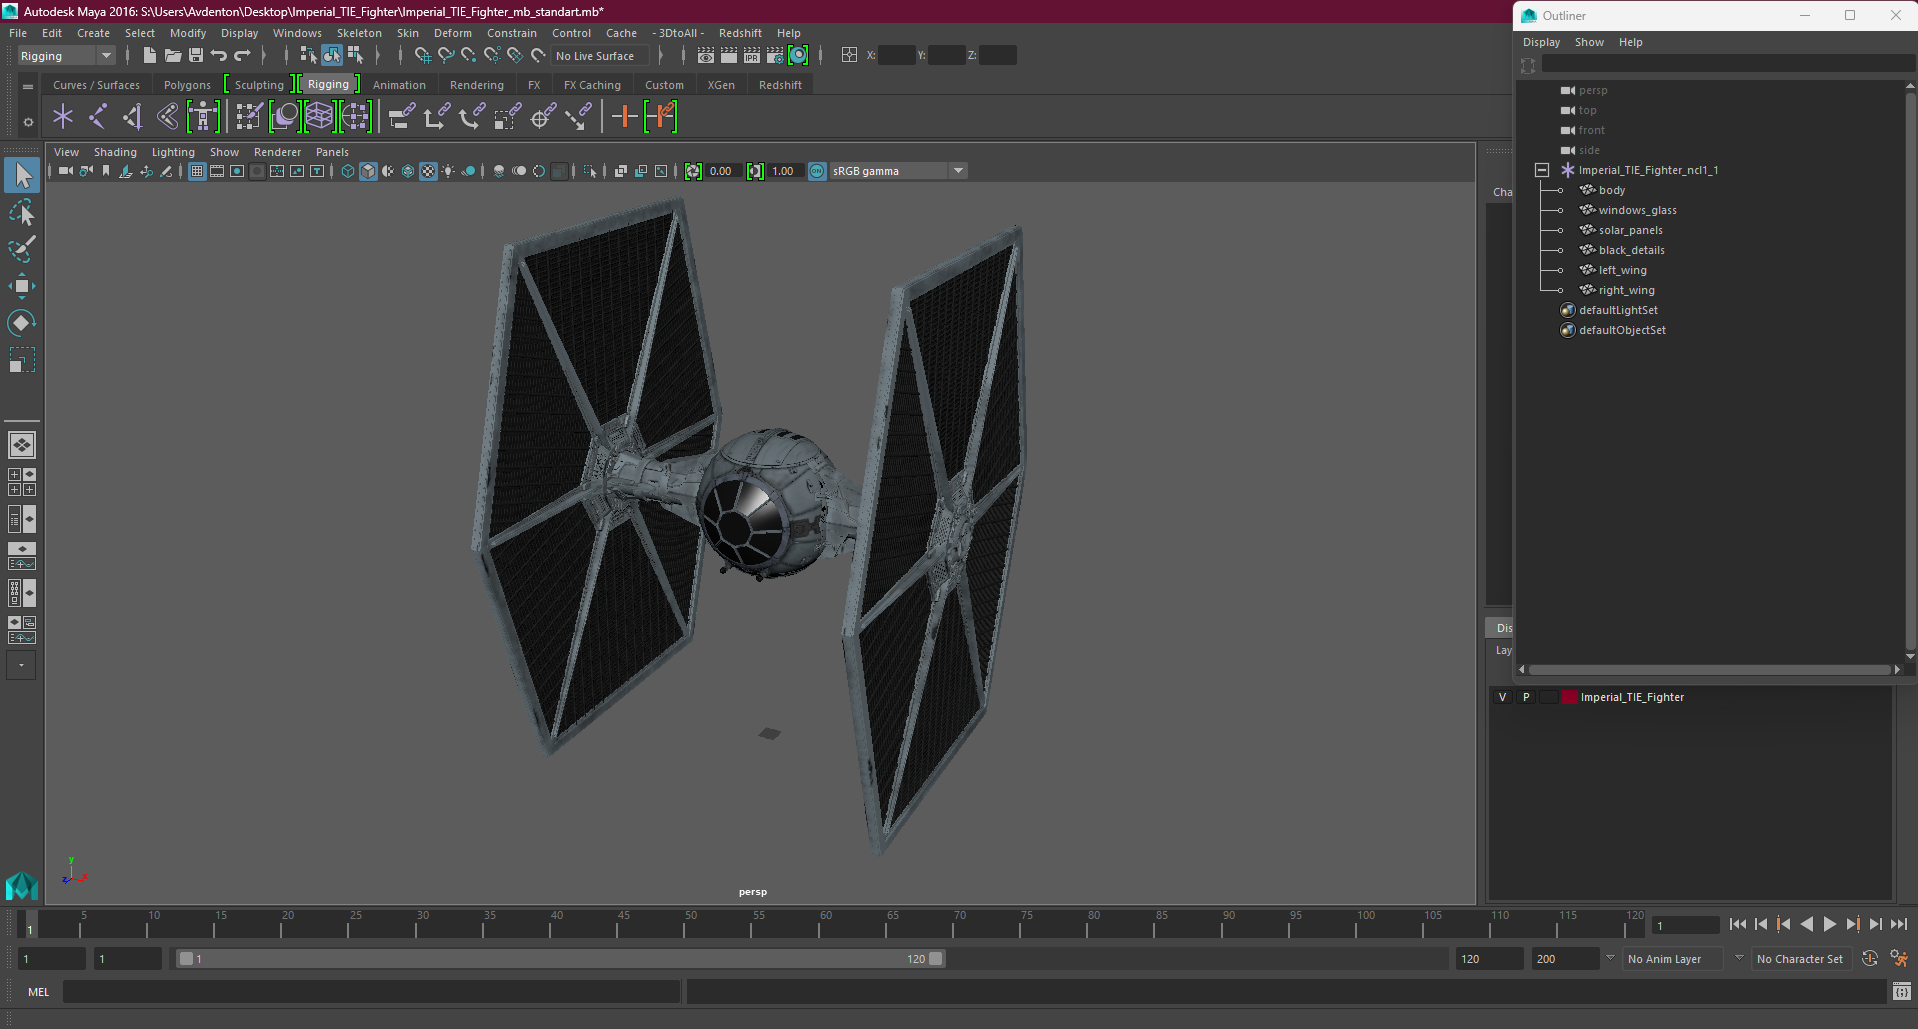This screenshot has width=1918, height=1029.
Task: Create a new scene from status line
Action: 149,56
